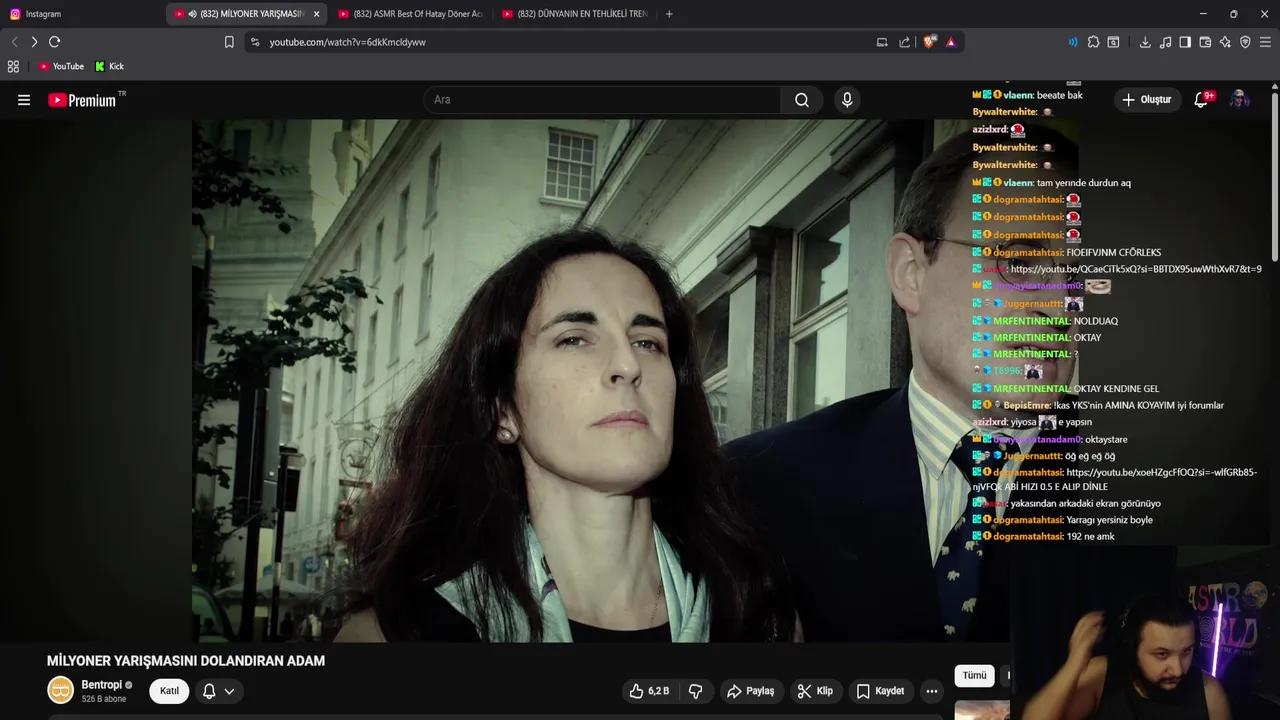Screen dimensions: 1280x720
Task: Open dogramatahtasi's youtu.be/xoeHZgcFfOQ chat link
Action: point(1116,479)
